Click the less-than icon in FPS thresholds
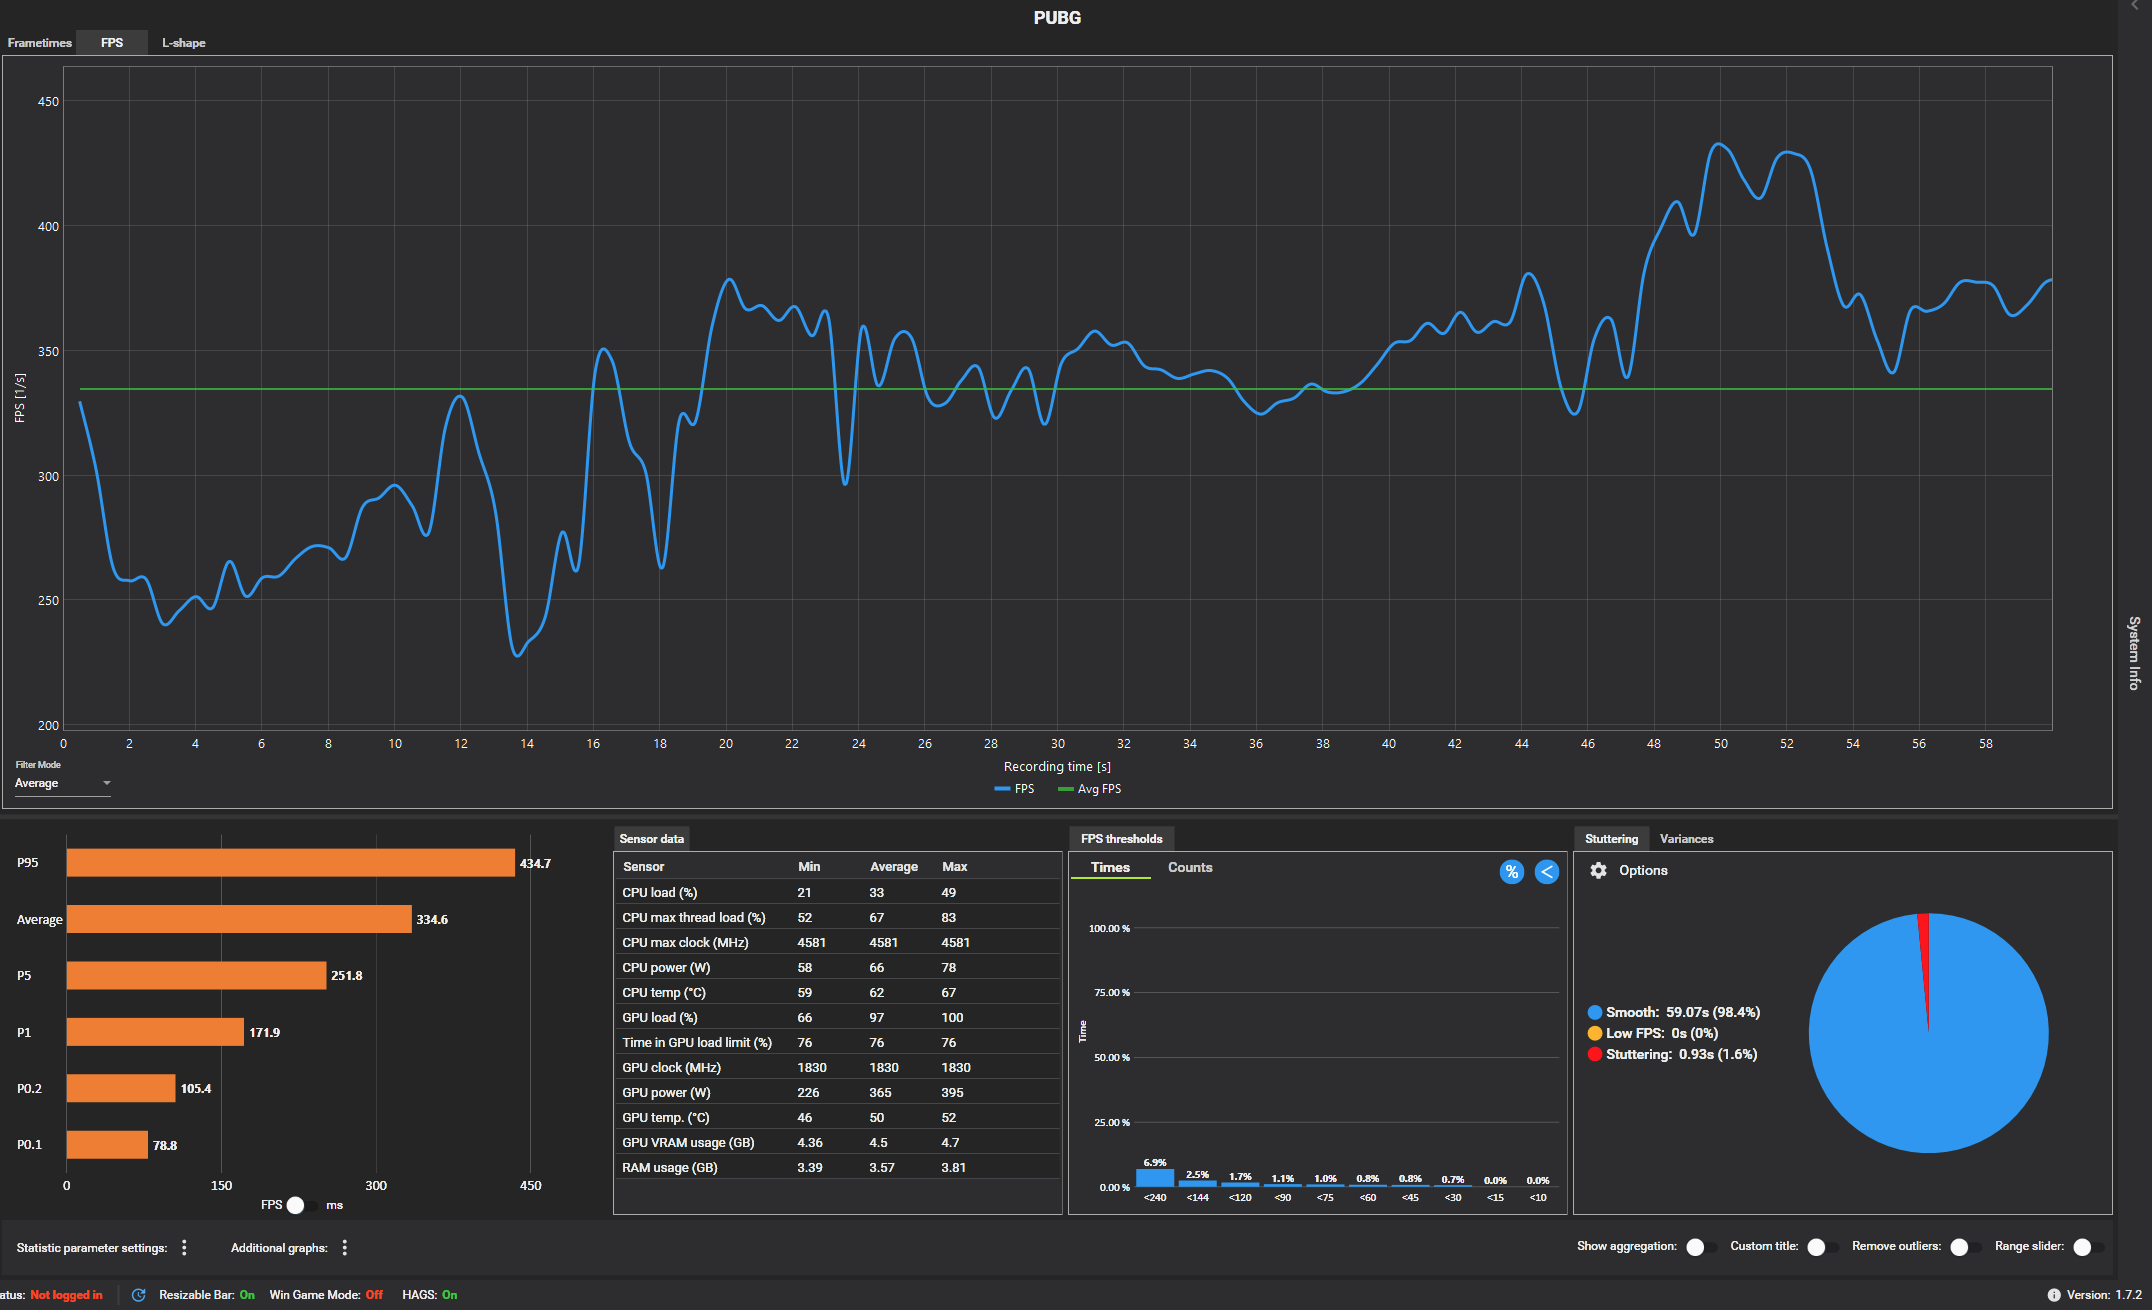This screenshot has height=1310, width=2152. 1546,872
